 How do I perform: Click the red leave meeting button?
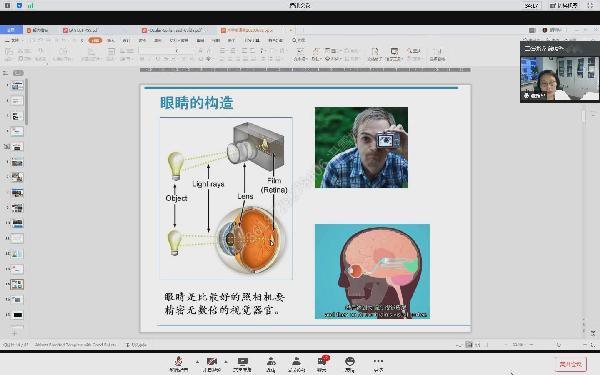tap(571, 364)
